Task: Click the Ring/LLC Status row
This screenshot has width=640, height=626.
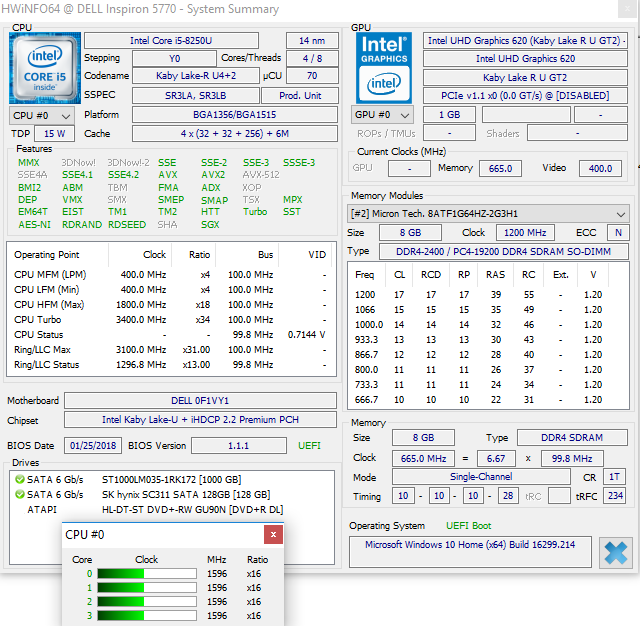Action: 171,364
